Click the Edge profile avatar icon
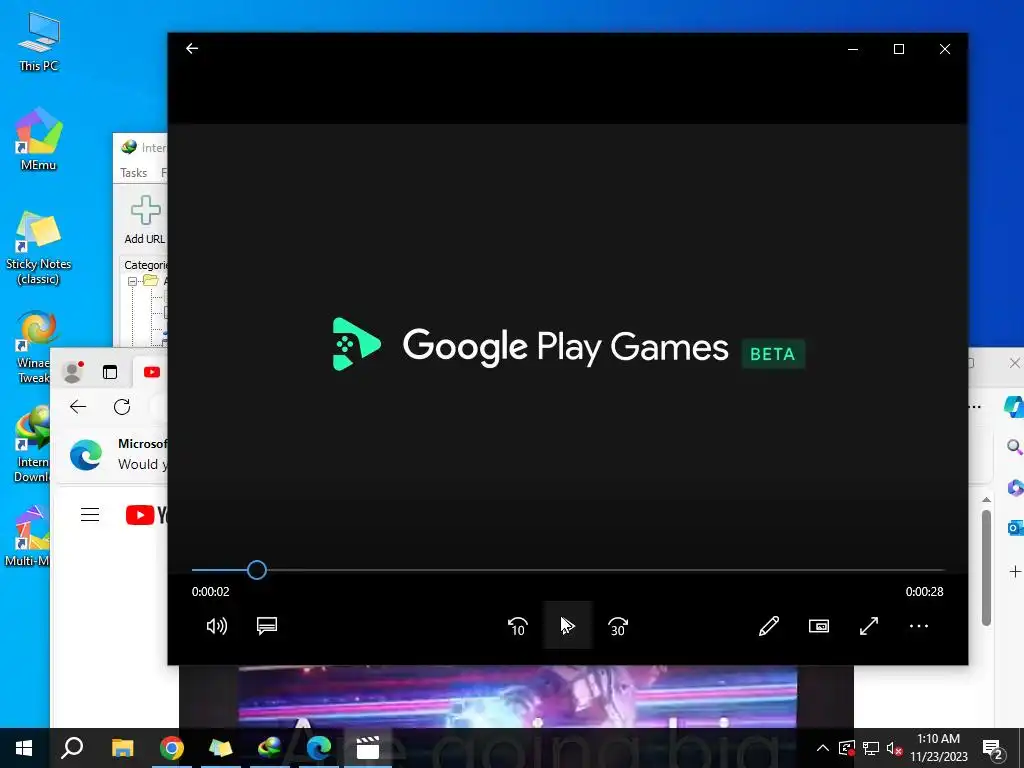 coord(72,372)
